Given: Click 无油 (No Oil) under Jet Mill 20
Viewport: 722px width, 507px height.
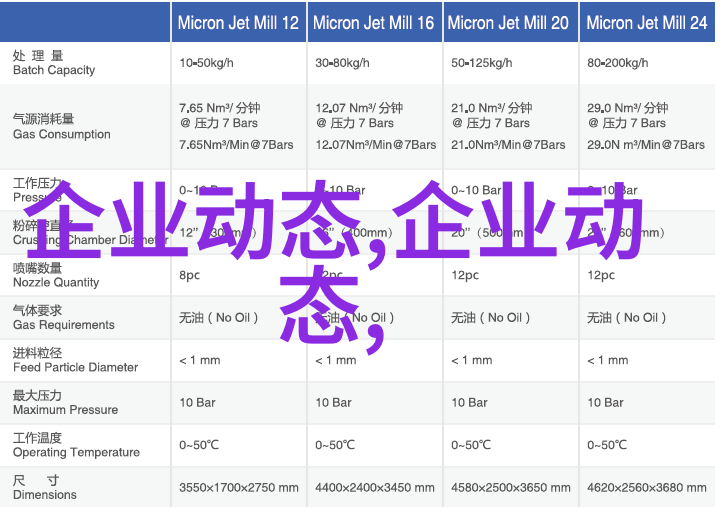Looking at the screenshot, I should [x=490, y=318].
